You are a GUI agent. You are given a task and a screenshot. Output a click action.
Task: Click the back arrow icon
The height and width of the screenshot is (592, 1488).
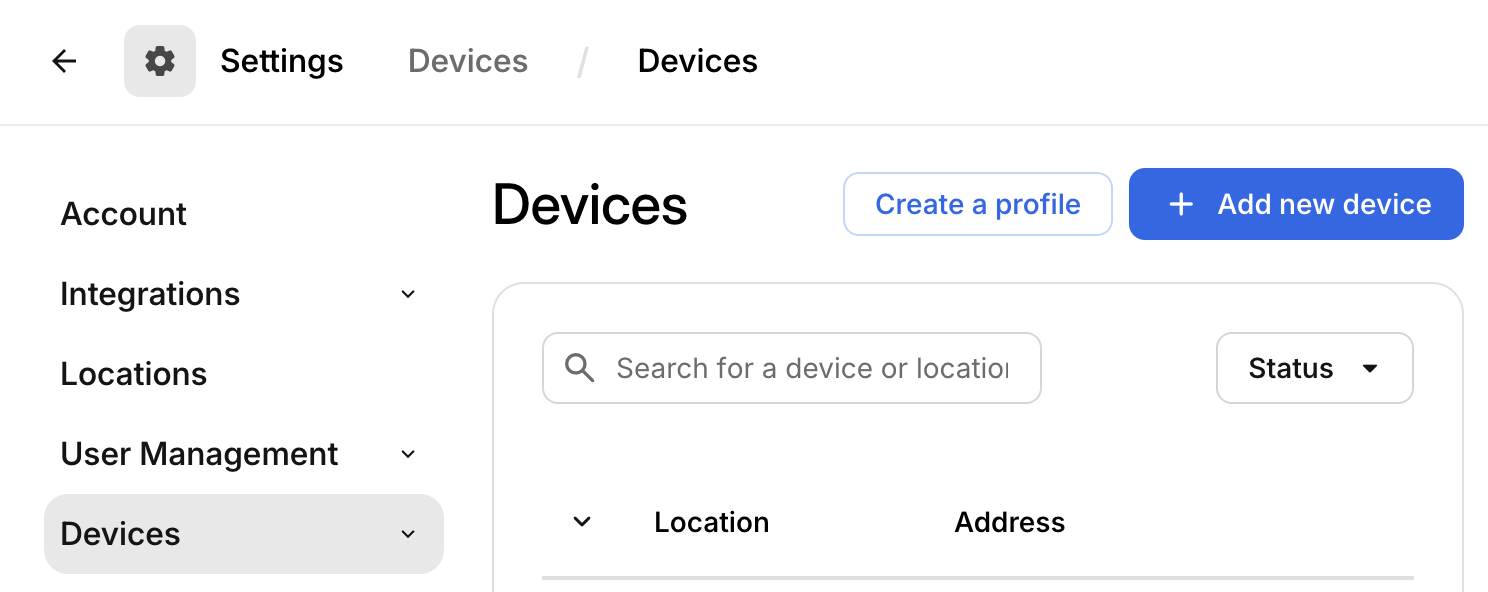click(64, 61)
